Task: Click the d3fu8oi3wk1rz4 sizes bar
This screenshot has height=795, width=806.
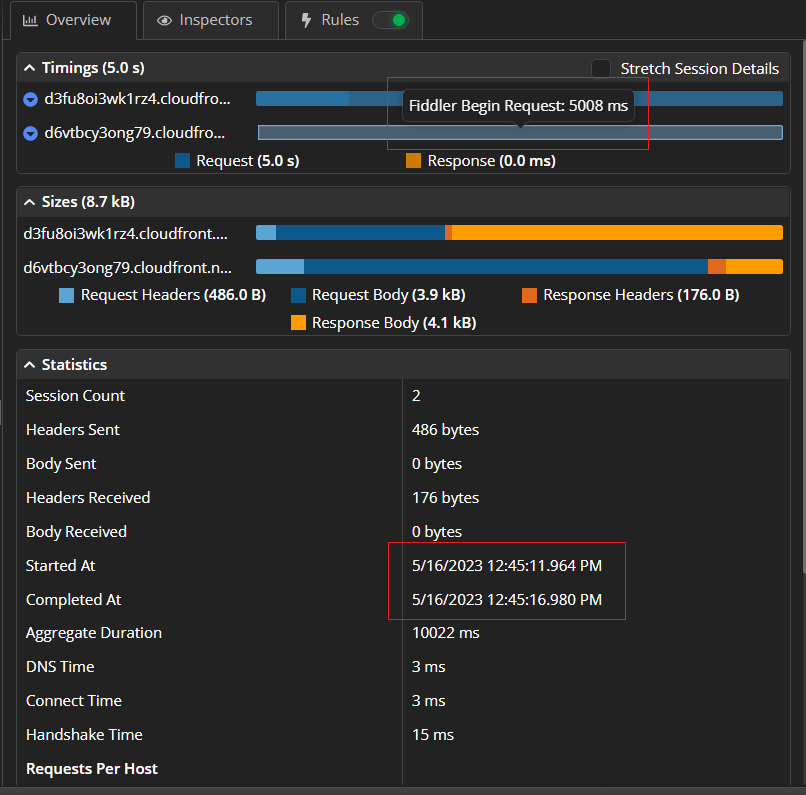Action: click(x=519, y=232)
